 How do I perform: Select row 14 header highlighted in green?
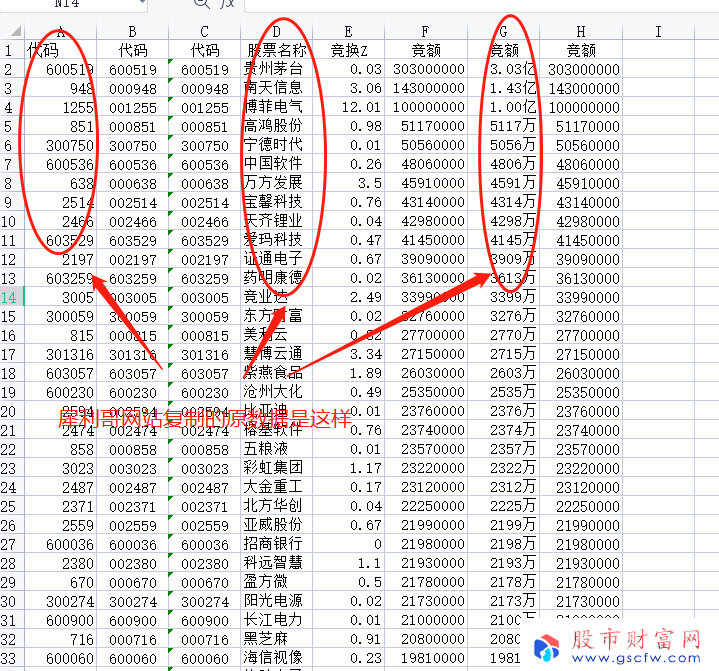pyautogui.click(x=12, y=297)
